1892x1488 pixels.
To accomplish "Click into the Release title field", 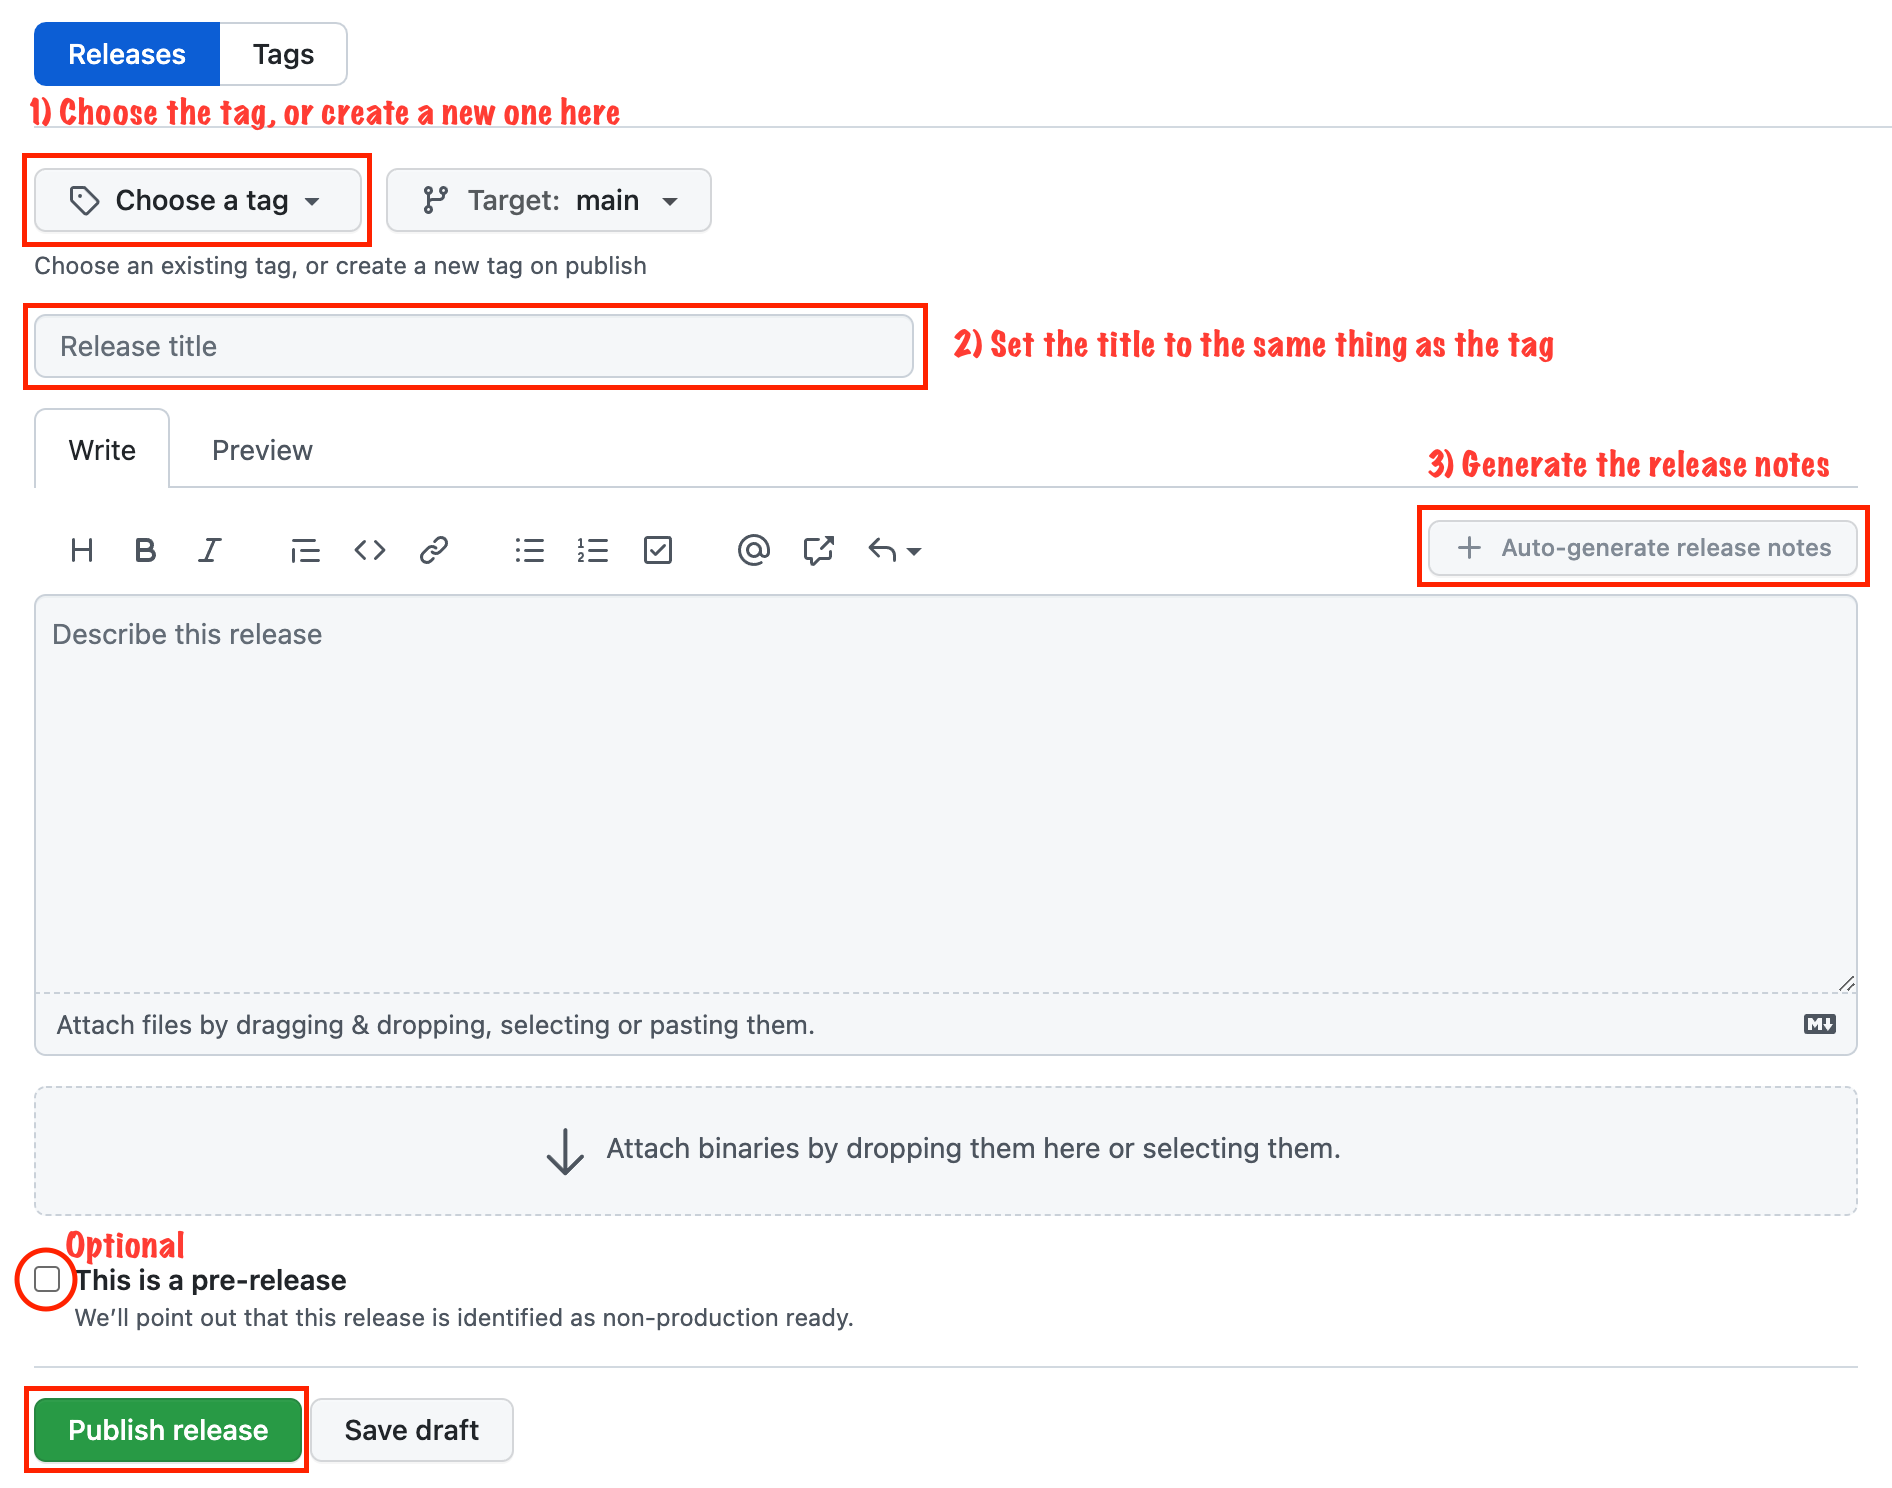I will (x=474, y=346).
